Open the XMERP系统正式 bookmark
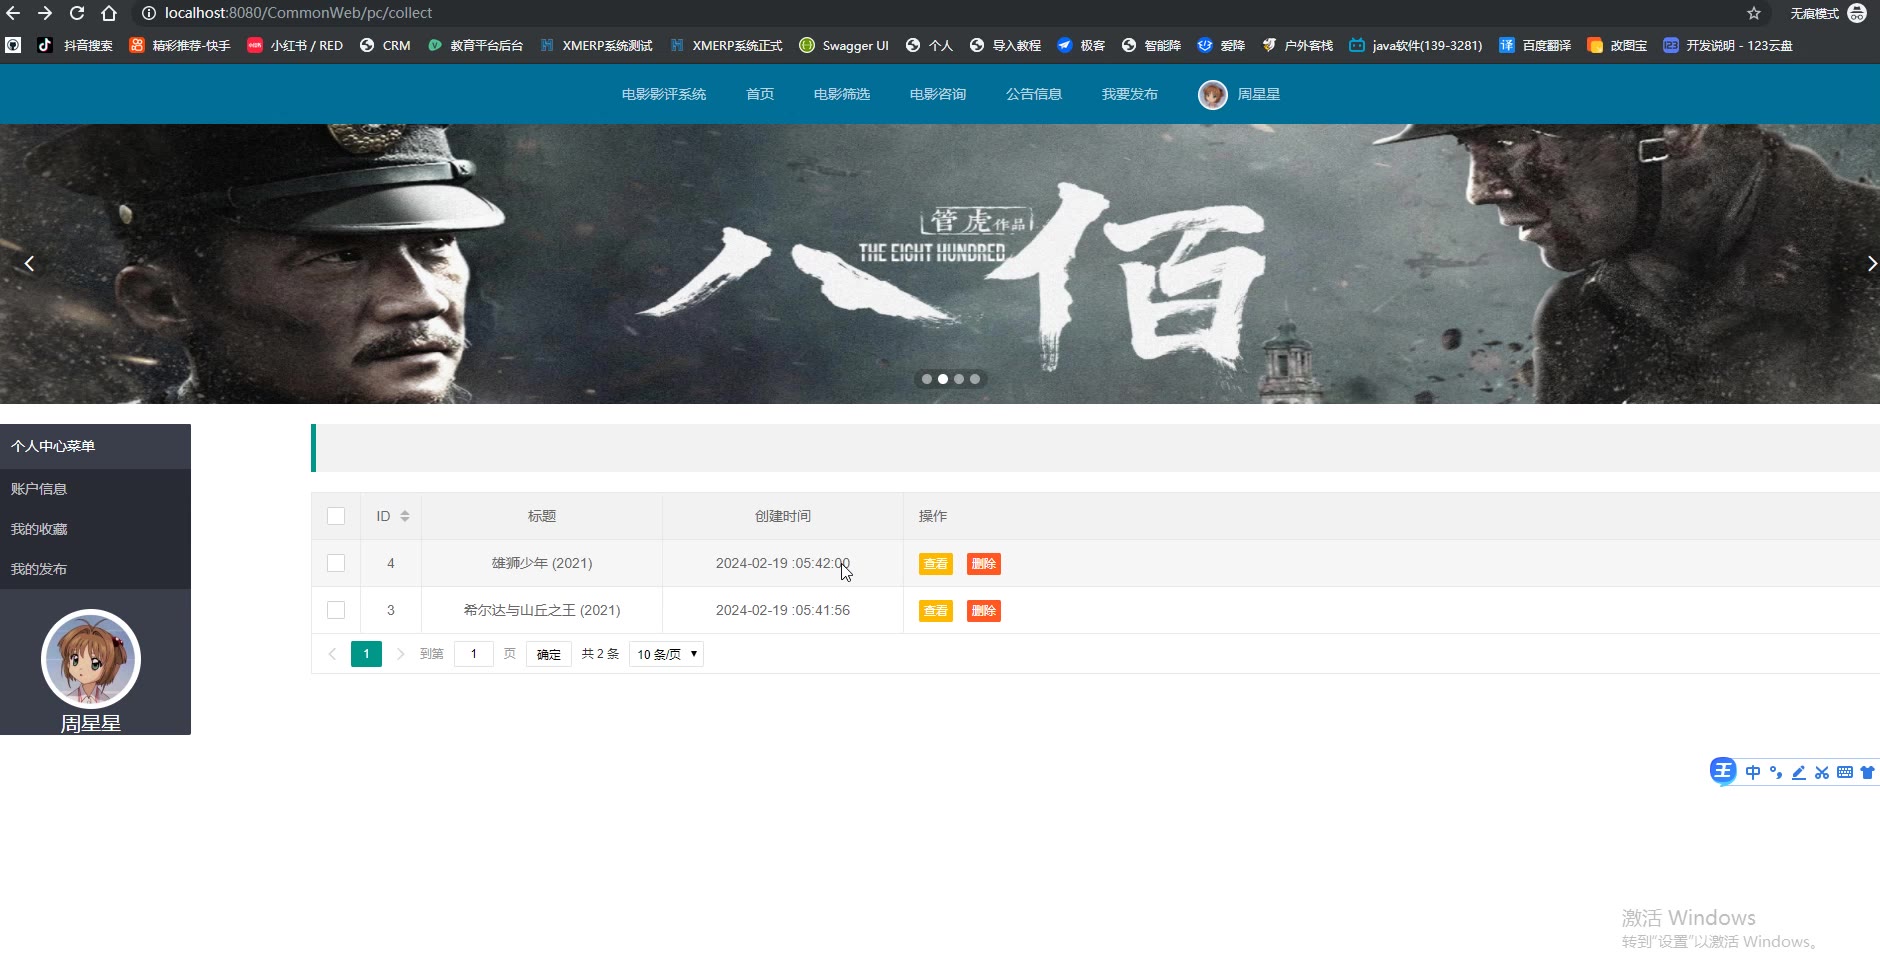The height and width of the screenshot is (972, 1880). [x=726, y=45]
